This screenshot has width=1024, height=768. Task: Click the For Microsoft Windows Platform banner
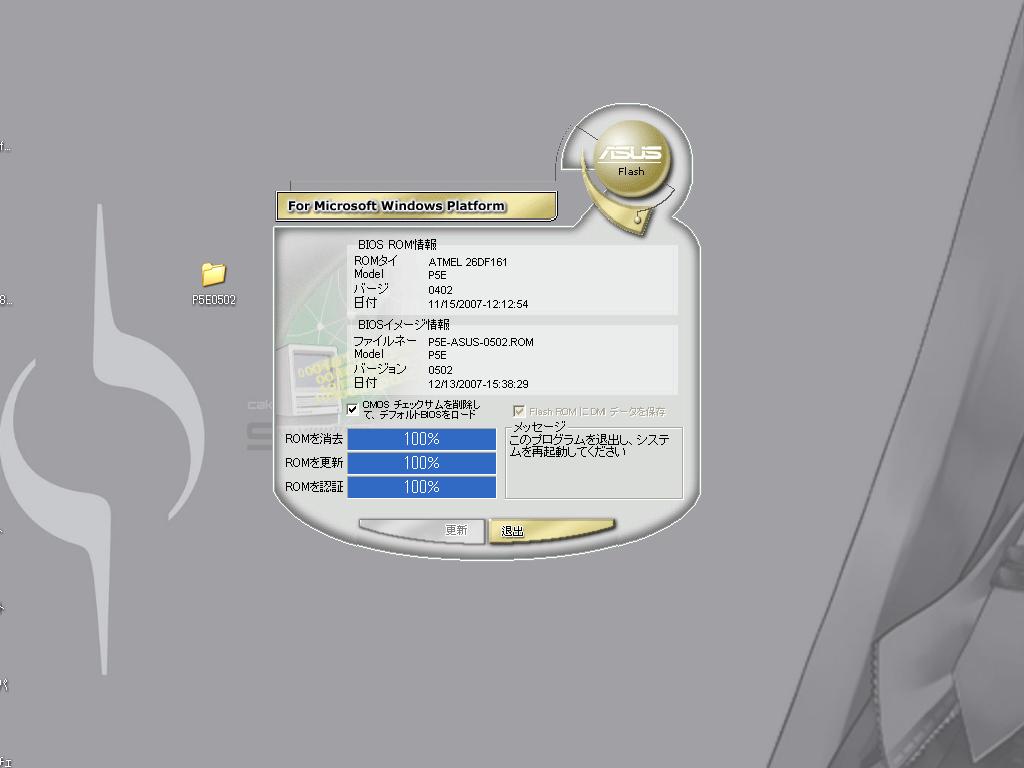click(x=417, y=206)
